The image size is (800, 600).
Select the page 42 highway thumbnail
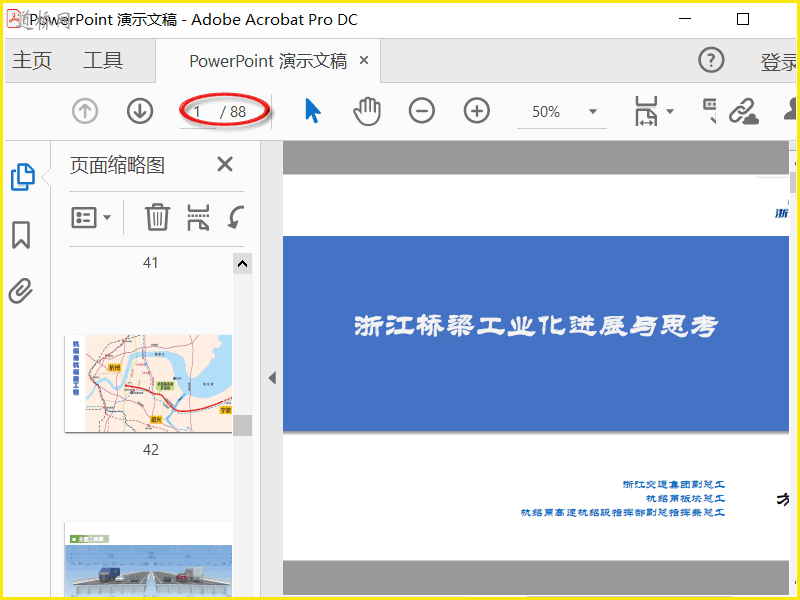coord(148,560)
